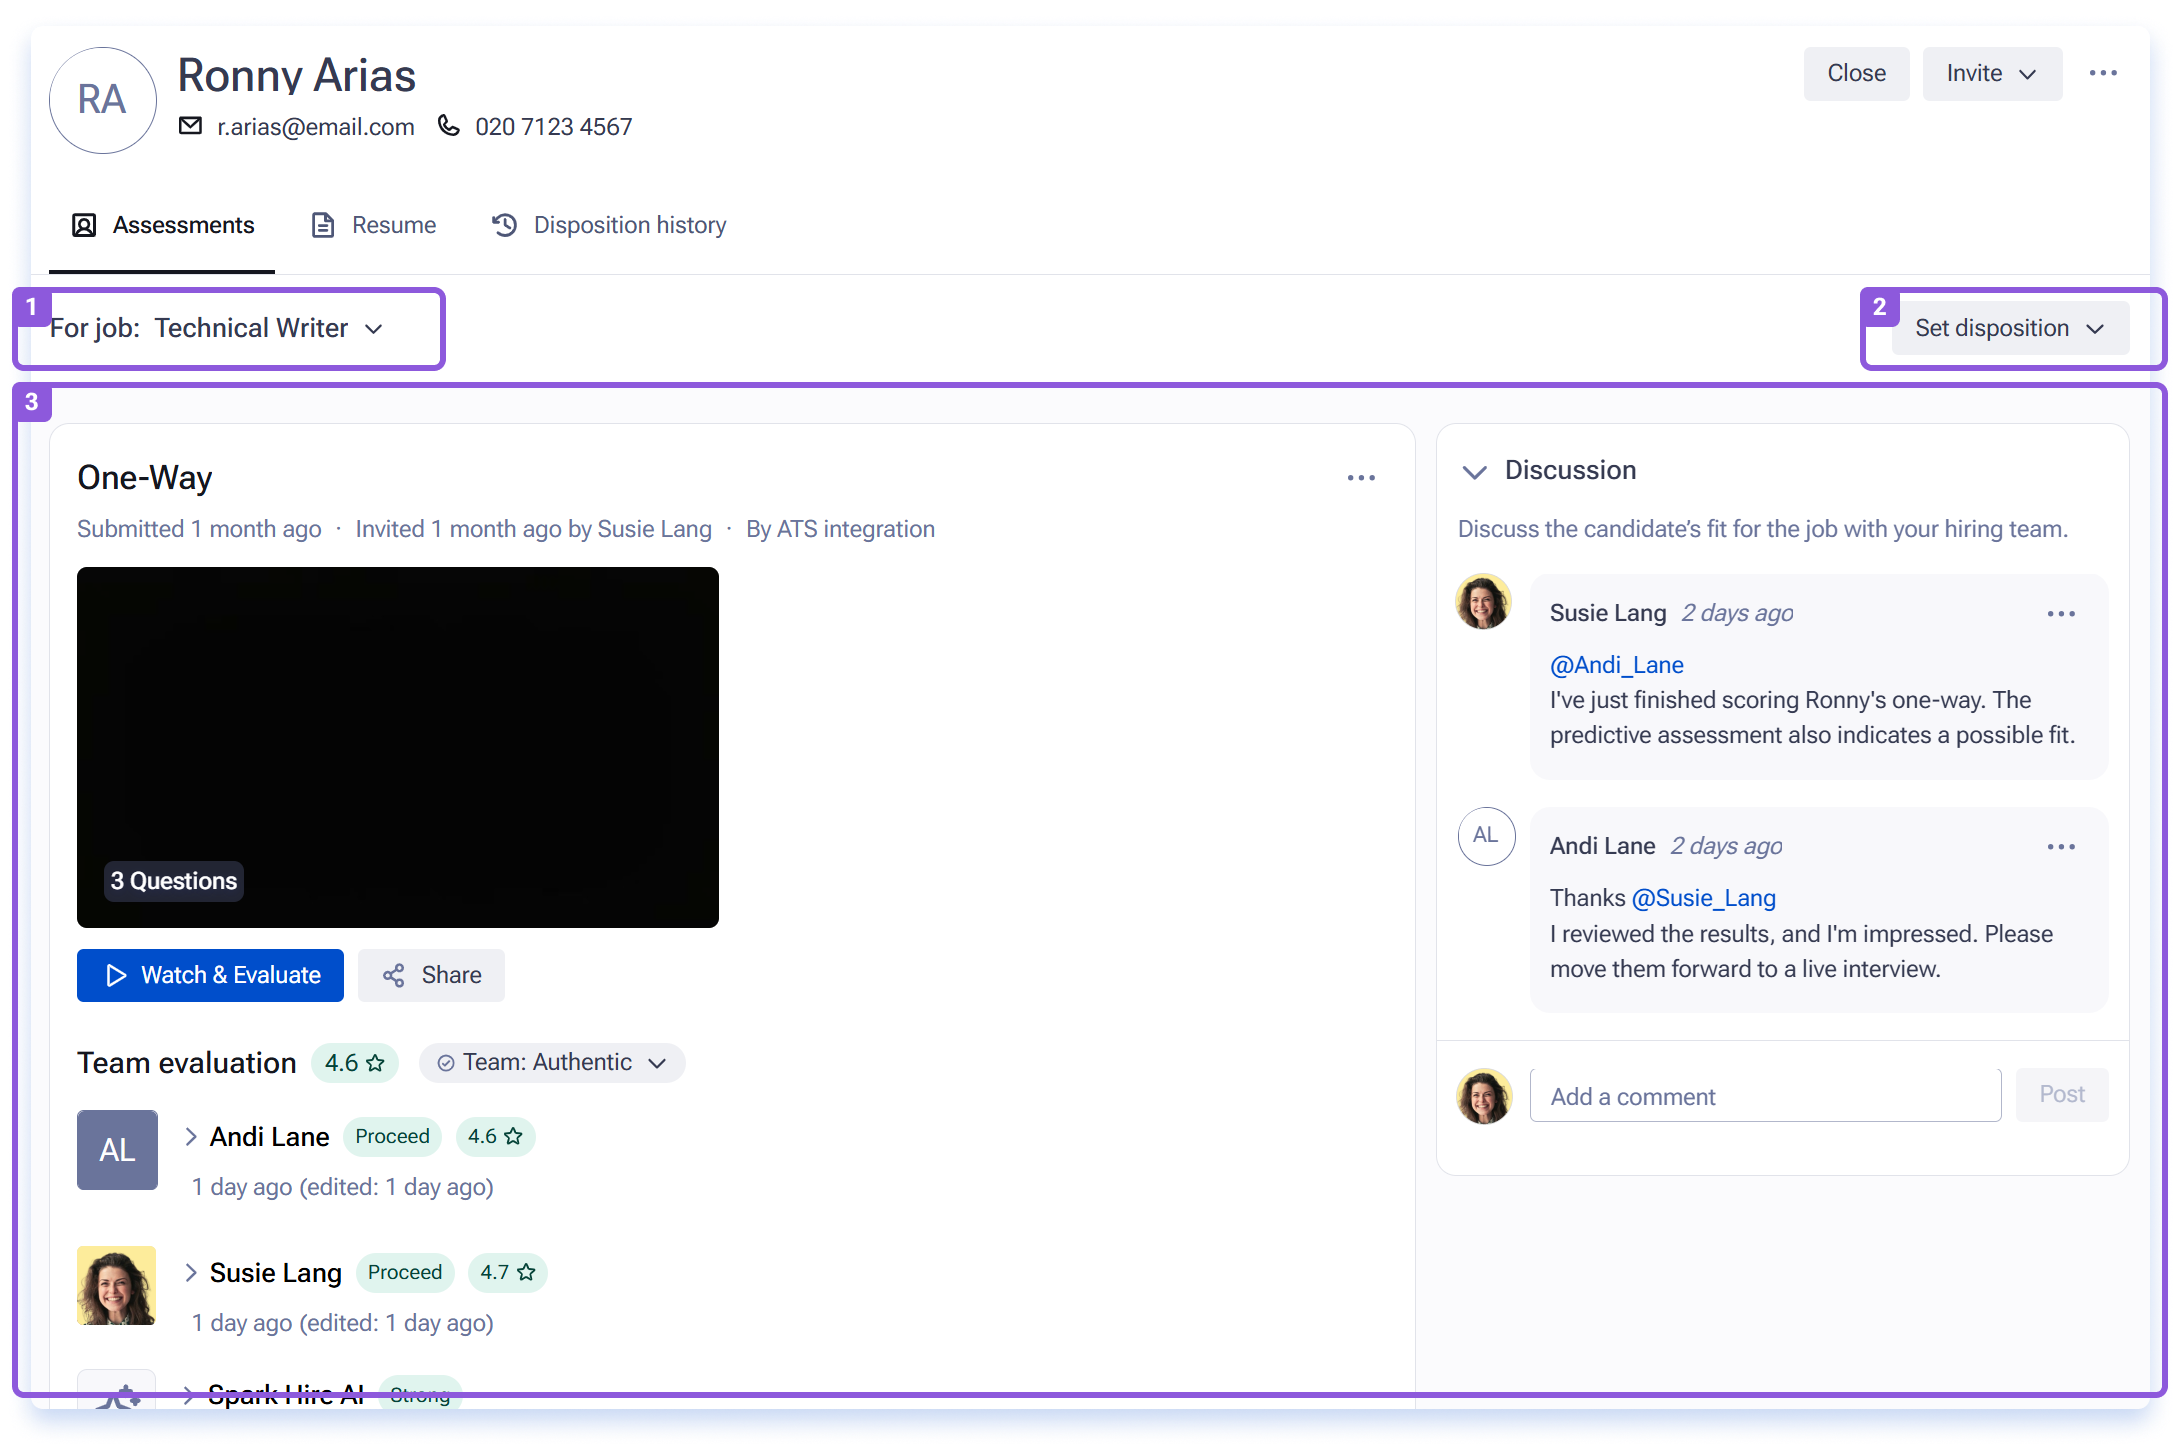Viewport: 2174px width, 1456px height.
Task: Click the Watch & Evaluate button
Action: pos(210,975)
